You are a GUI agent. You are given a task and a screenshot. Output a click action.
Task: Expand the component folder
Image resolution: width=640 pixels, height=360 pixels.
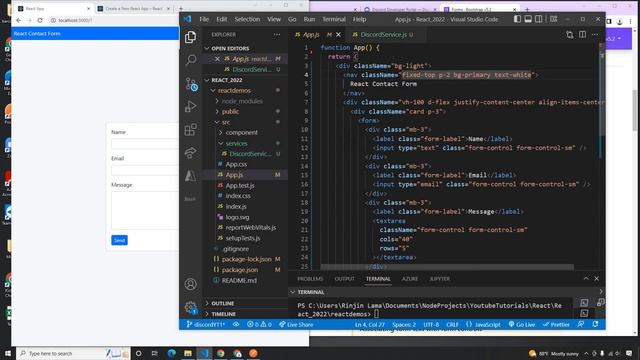click(241, 133)
